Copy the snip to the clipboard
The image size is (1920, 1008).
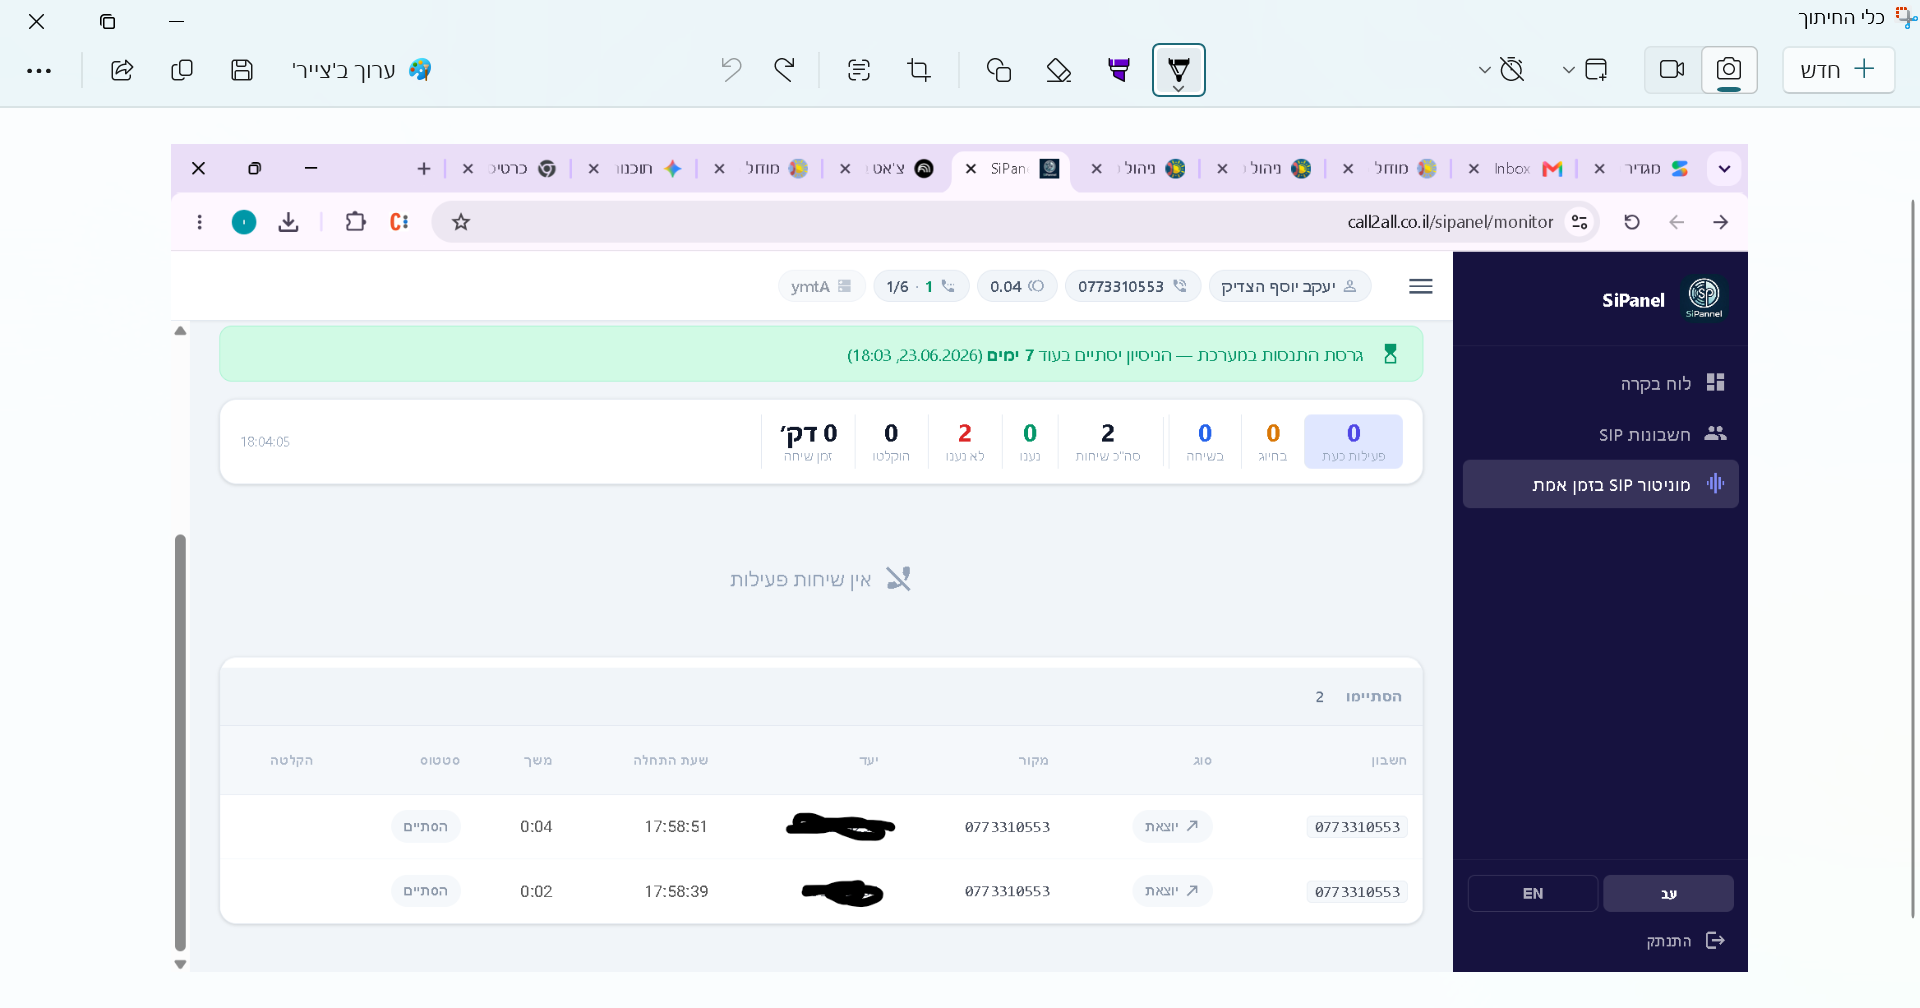click(182, 70)
